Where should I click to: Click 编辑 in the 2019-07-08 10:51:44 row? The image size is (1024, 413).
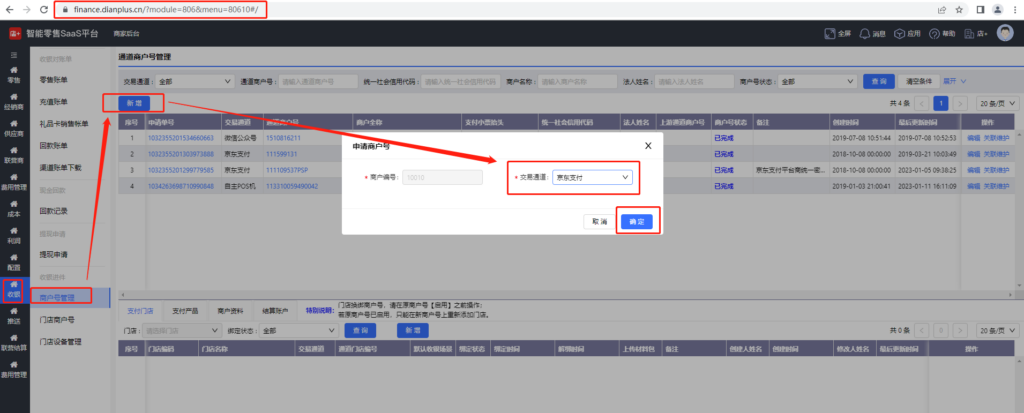(x=974, y=138)
